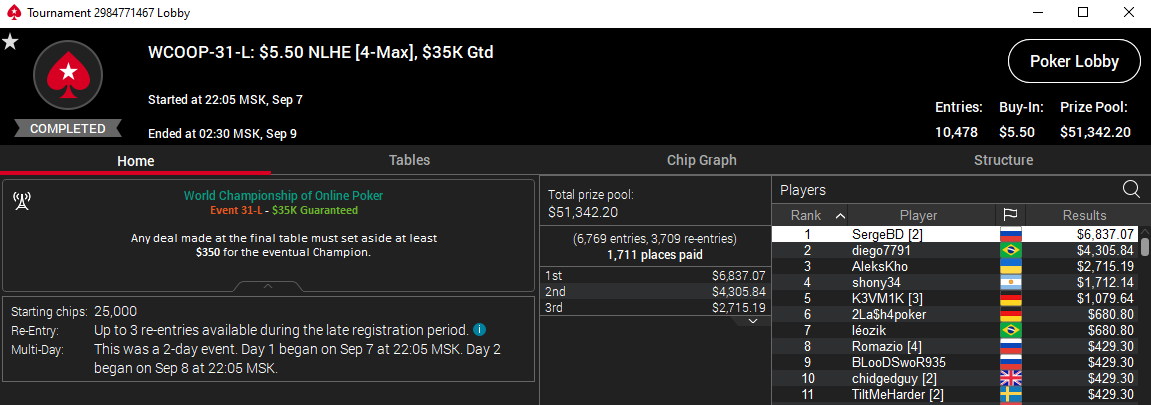Click the broadcast antenna icon
Viewport: 1151px width, 405px height.
point(22,201)
